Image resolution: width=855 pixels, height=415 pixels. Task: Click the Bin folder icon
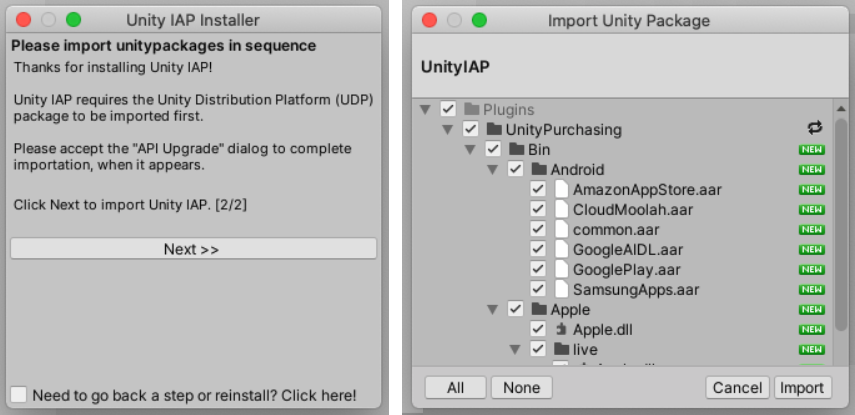pos(516,149)
